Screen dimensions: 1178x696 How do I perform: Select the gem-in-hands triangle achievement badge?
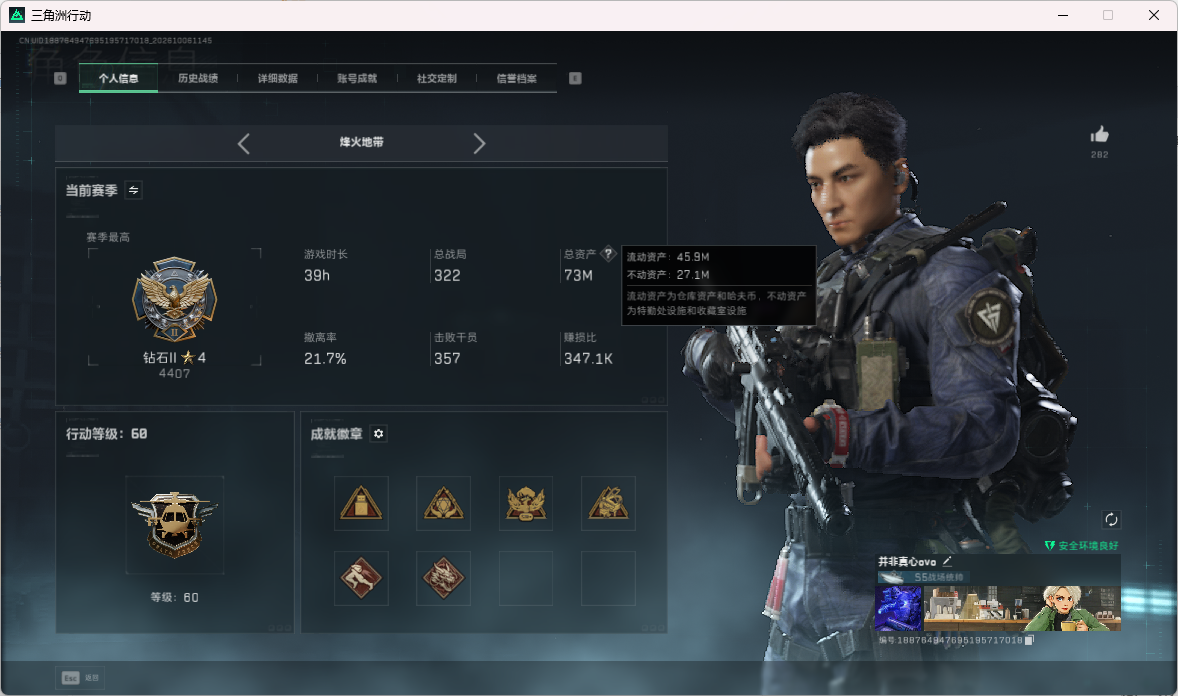tap(443, 503)
